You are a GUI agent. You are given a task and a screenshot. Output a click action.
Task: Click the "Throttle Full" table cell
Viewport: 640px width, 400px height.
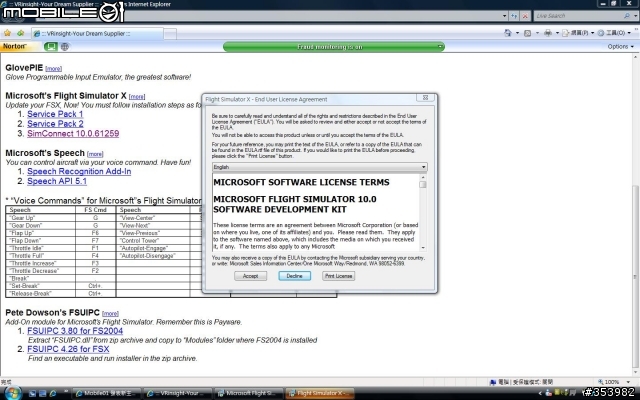point(40,256)
